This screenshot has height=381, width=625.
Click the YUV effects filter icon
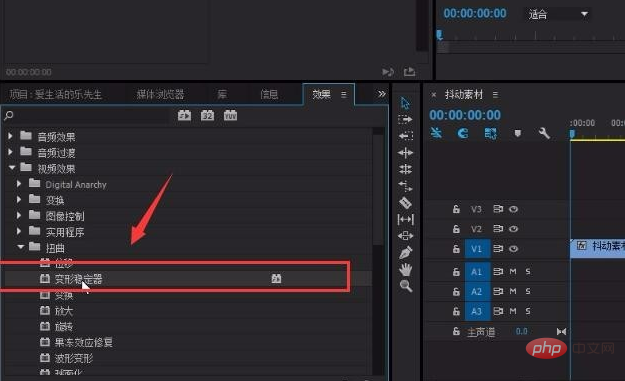tap(230, 116)
